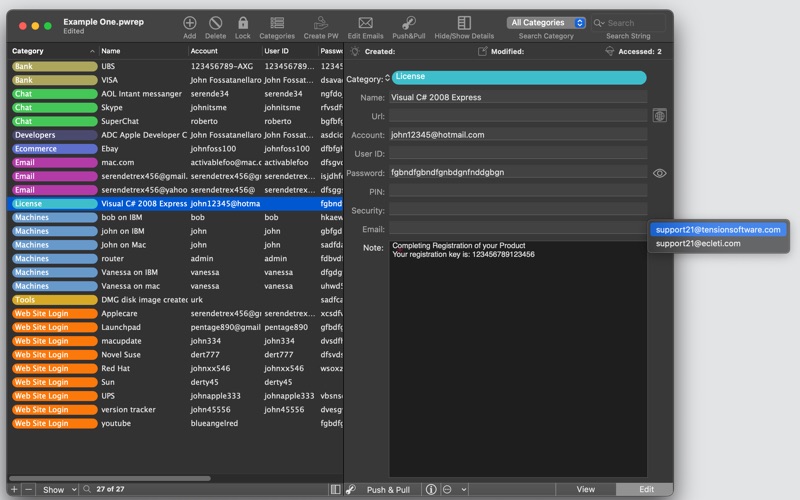800x500 pixels.
Task: Click the Create PW icon
Action: click(321, 23)
